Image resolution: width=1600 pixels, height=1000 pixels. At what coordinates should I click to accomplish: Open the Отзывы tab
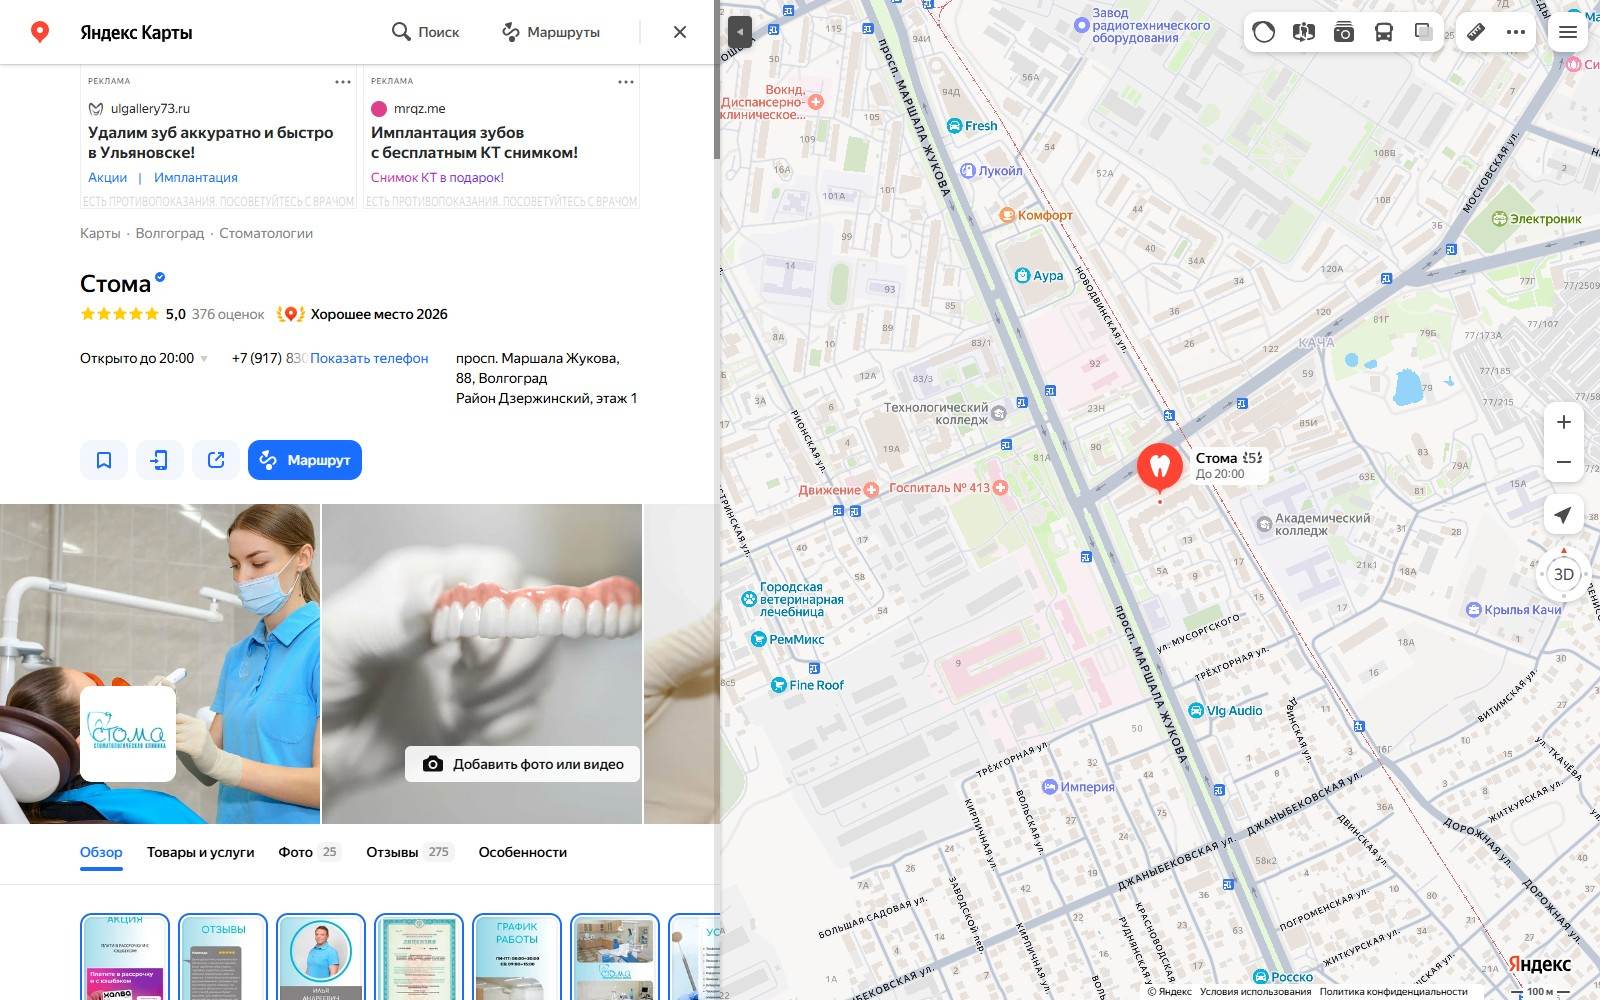coord(410,852)
